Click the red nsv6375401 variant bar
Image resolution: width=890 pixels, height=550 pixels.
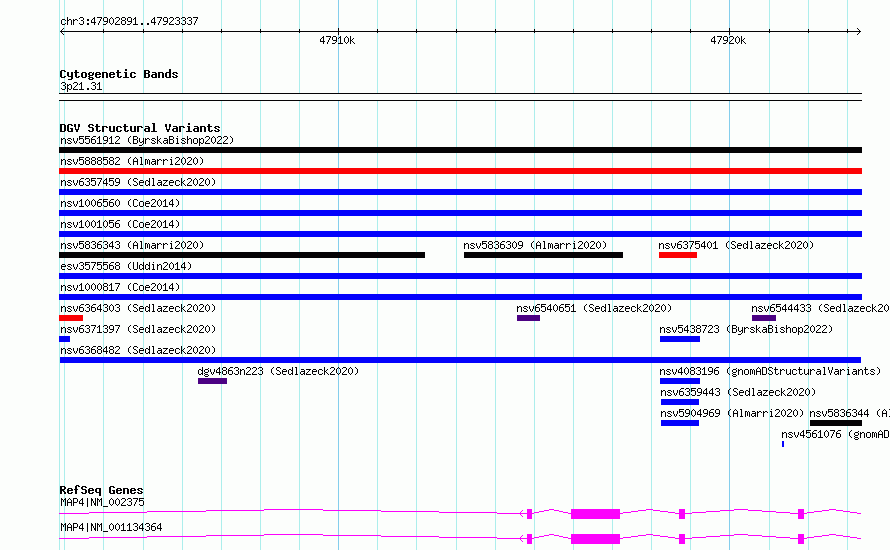point(678,255)
